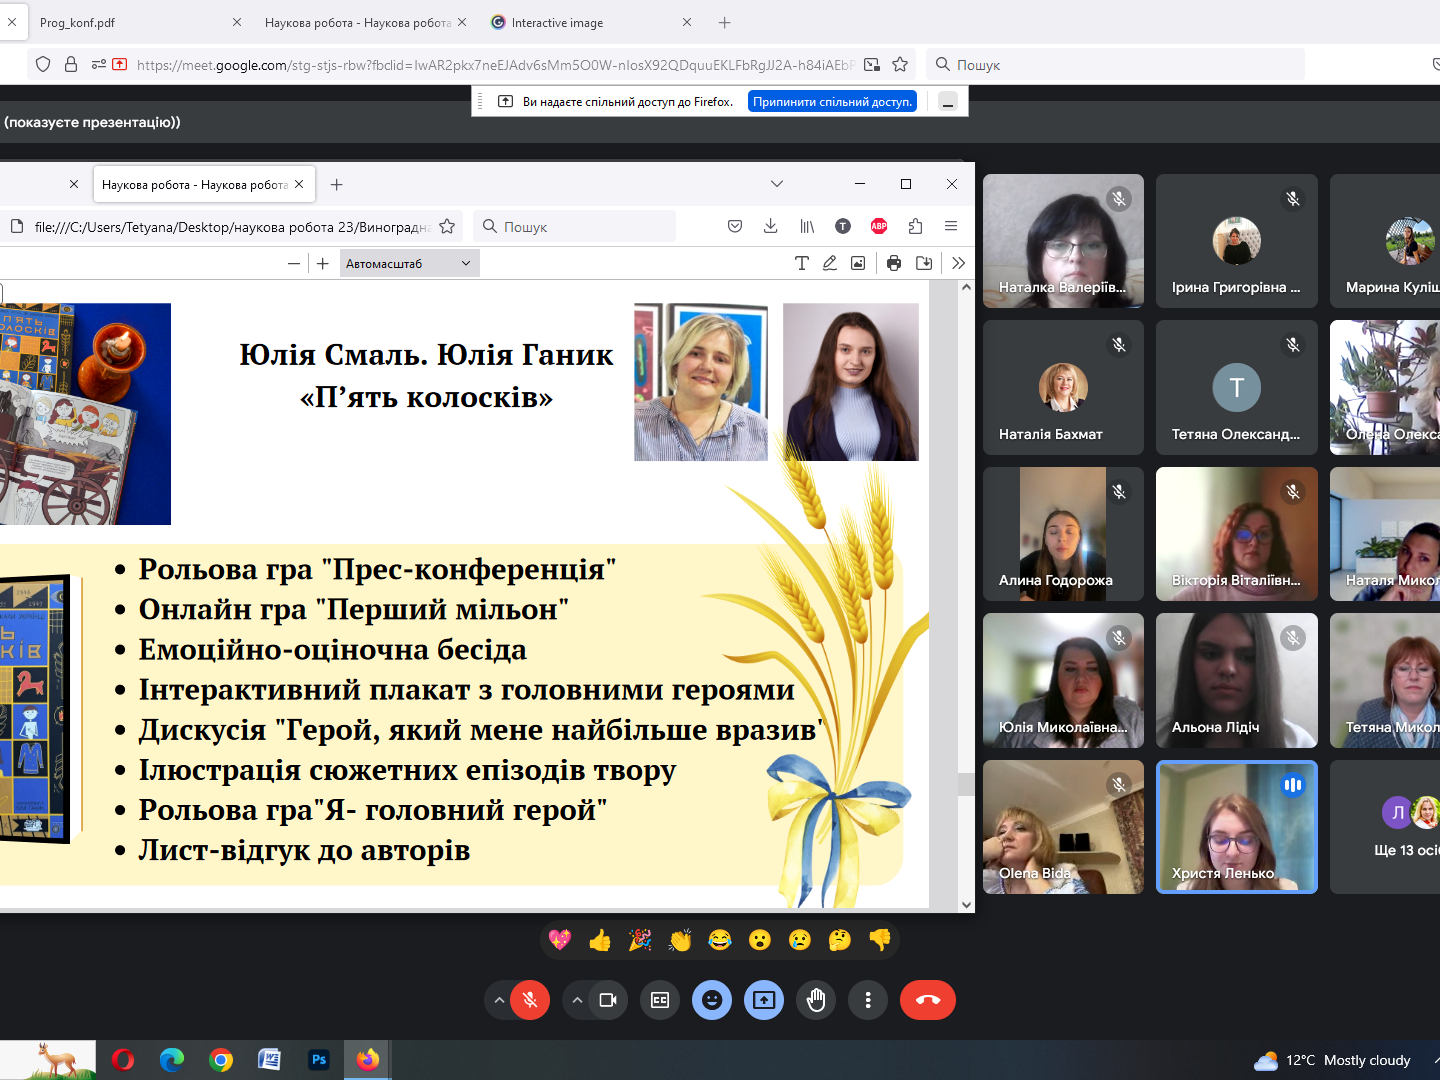Open the three-dot more options menu
The height and width of the screenshot is (1080, 1440).
pos(868,1000)
